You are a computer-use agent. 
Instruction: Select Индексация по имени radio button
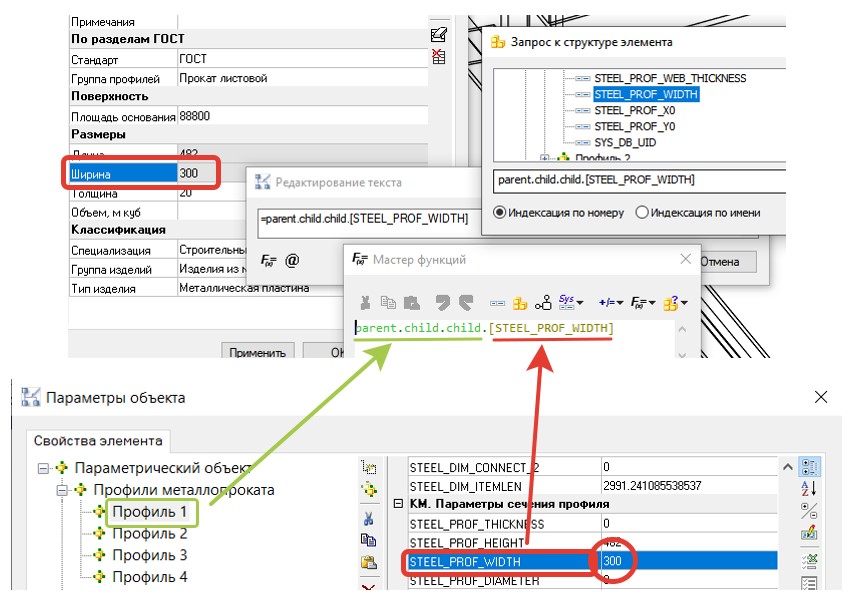(642, 212)
